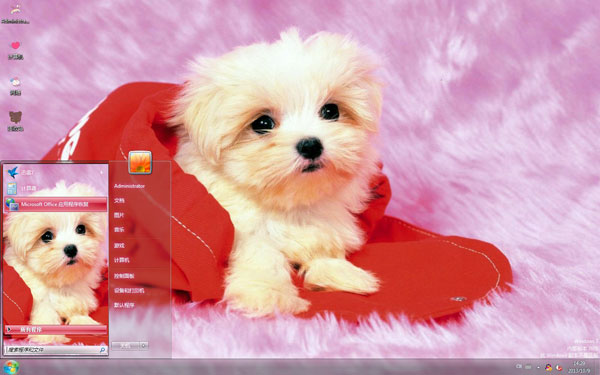Viewport: 600px width, 375px height.
Task: Open Microsoft Office application recovery entry
Action: tap(55, 204)
